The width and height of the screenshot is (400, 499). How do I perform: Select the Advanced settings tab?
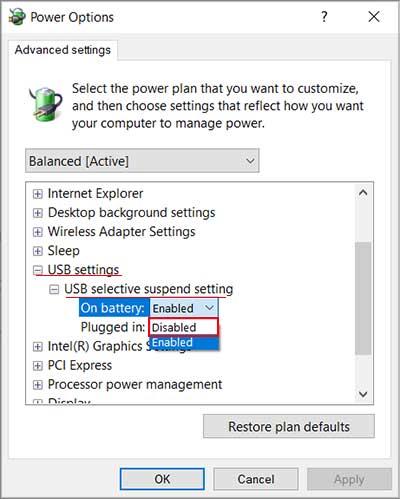63,50
